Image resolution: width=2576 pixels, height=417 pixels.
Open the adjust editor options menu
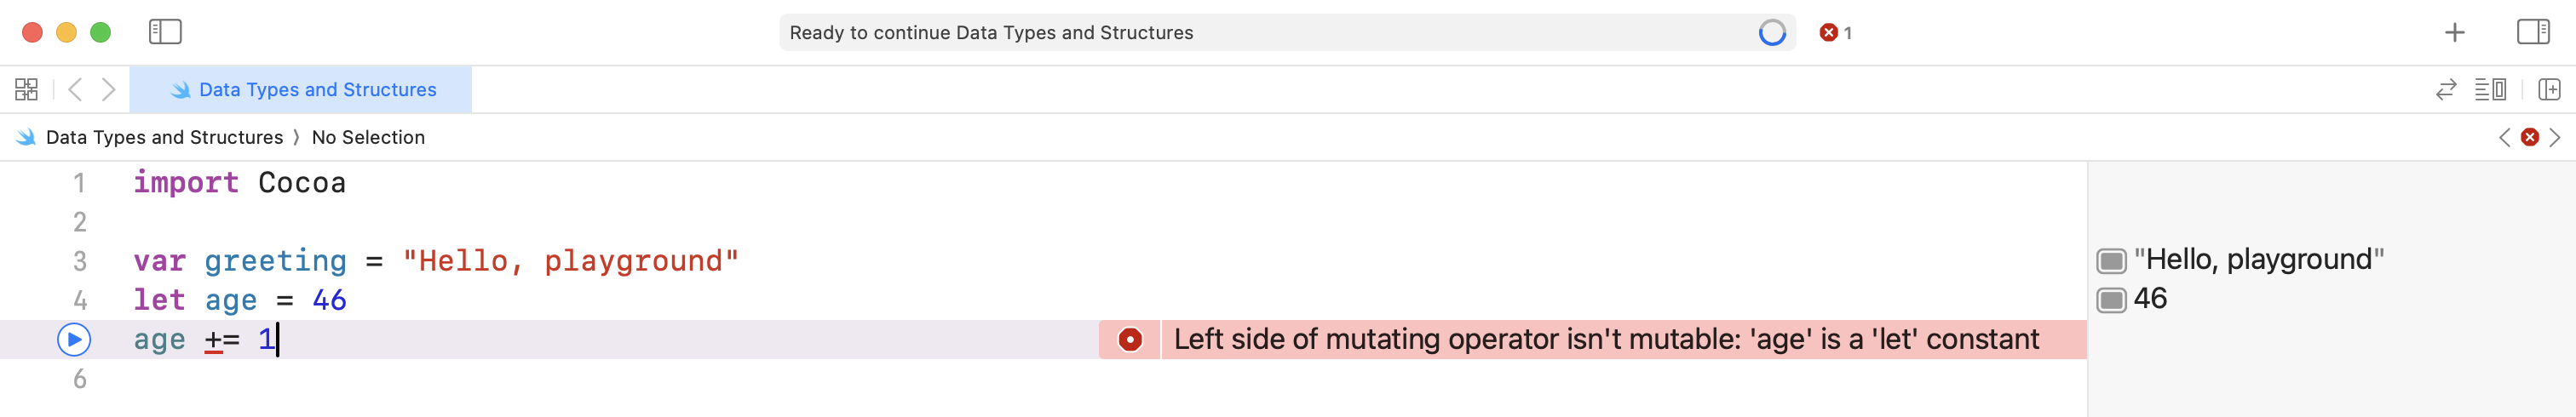2489,90
